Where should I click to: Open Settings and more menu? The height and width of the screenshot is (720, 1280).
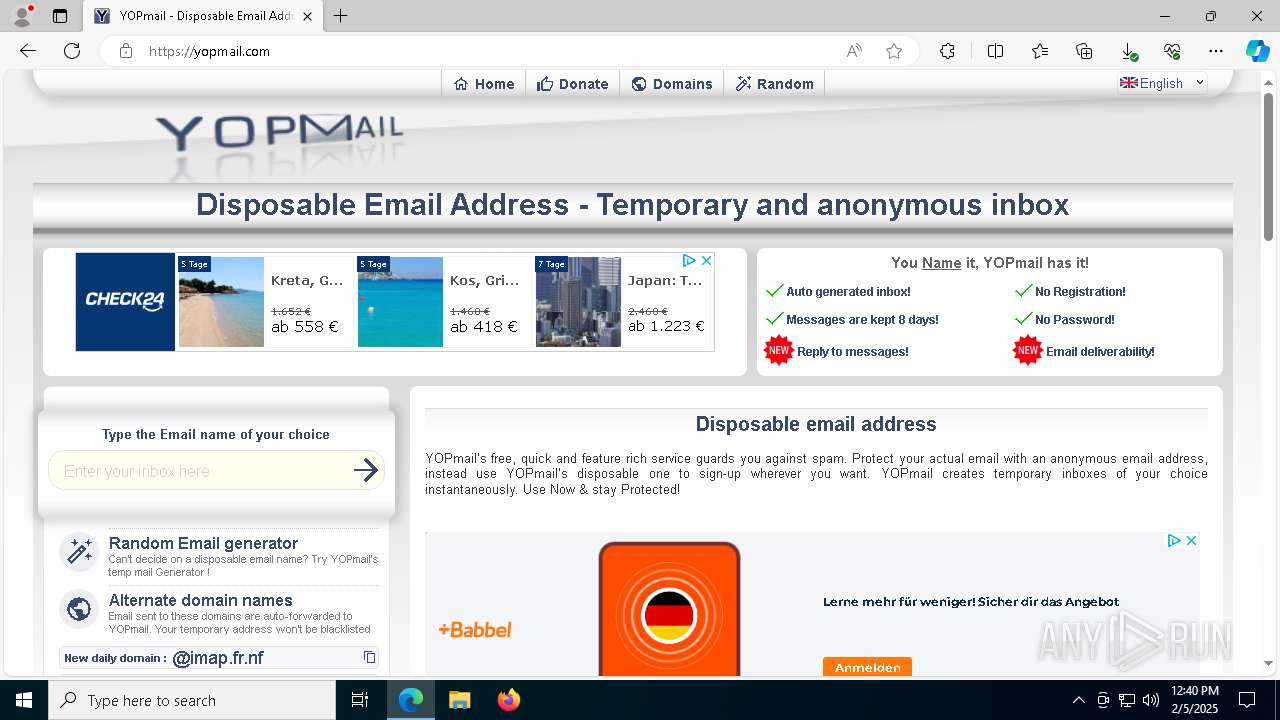[1216, 51]
